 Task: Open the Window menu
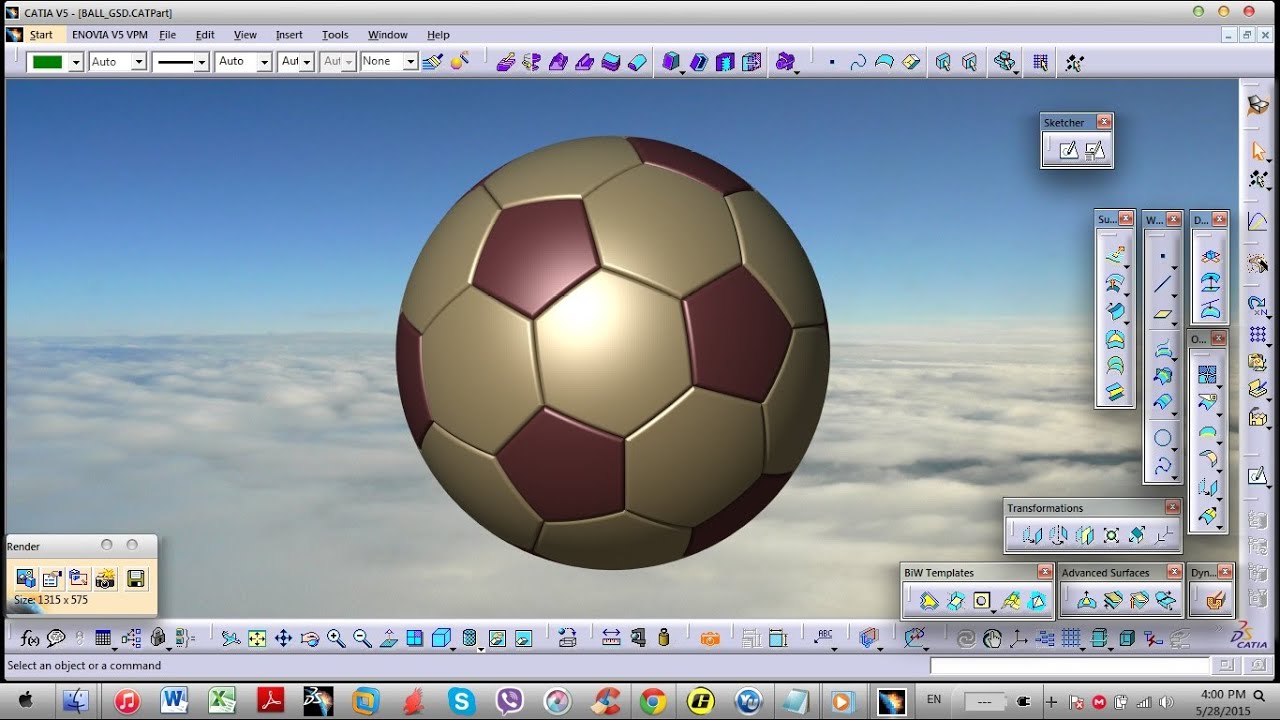point(387,35)
